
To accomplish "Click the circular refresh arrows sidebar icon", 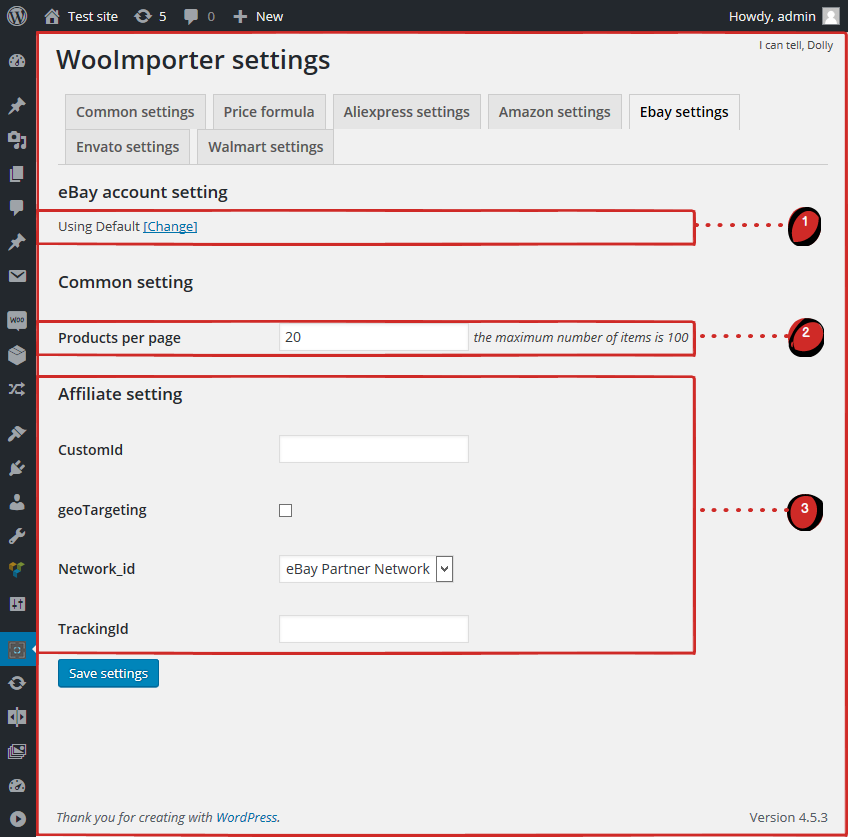I will [x=17, y=683].
